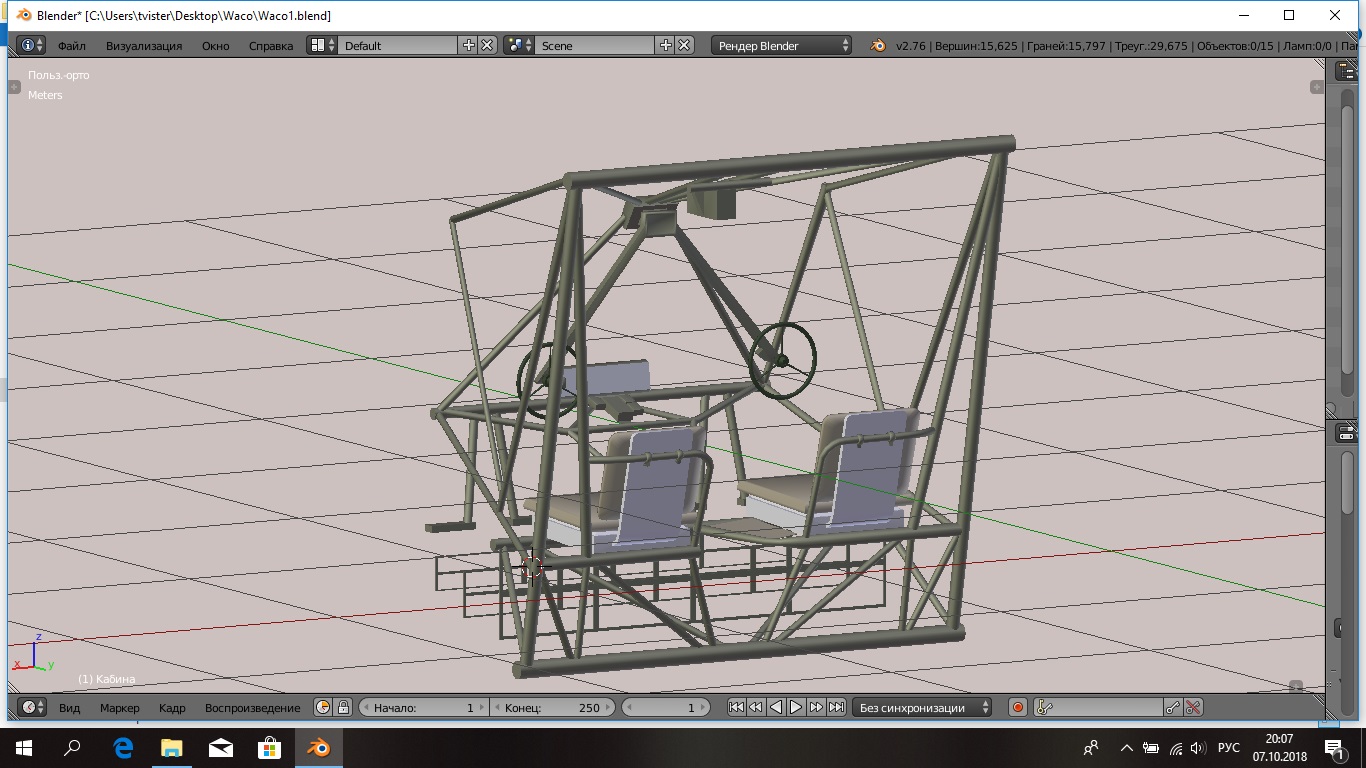Toggle the timeline range lock icon
Image resolution: width=1366 pixels, height=768 pixels.
click(343, 707)
